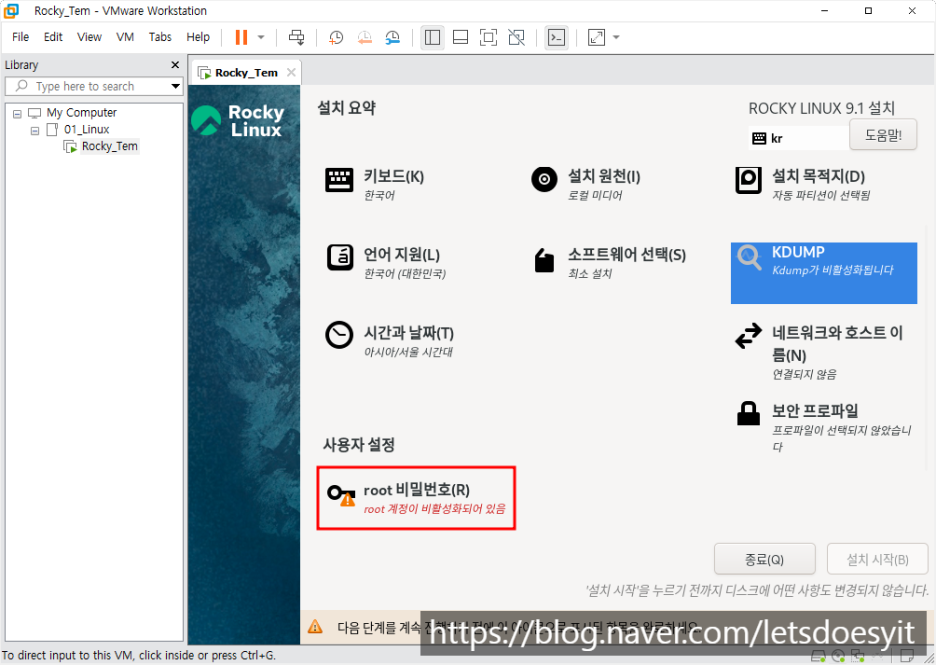Click the VMware Workstation title bar icon
936x665 pixels.
pyautogui.click(x=11, y=11)
